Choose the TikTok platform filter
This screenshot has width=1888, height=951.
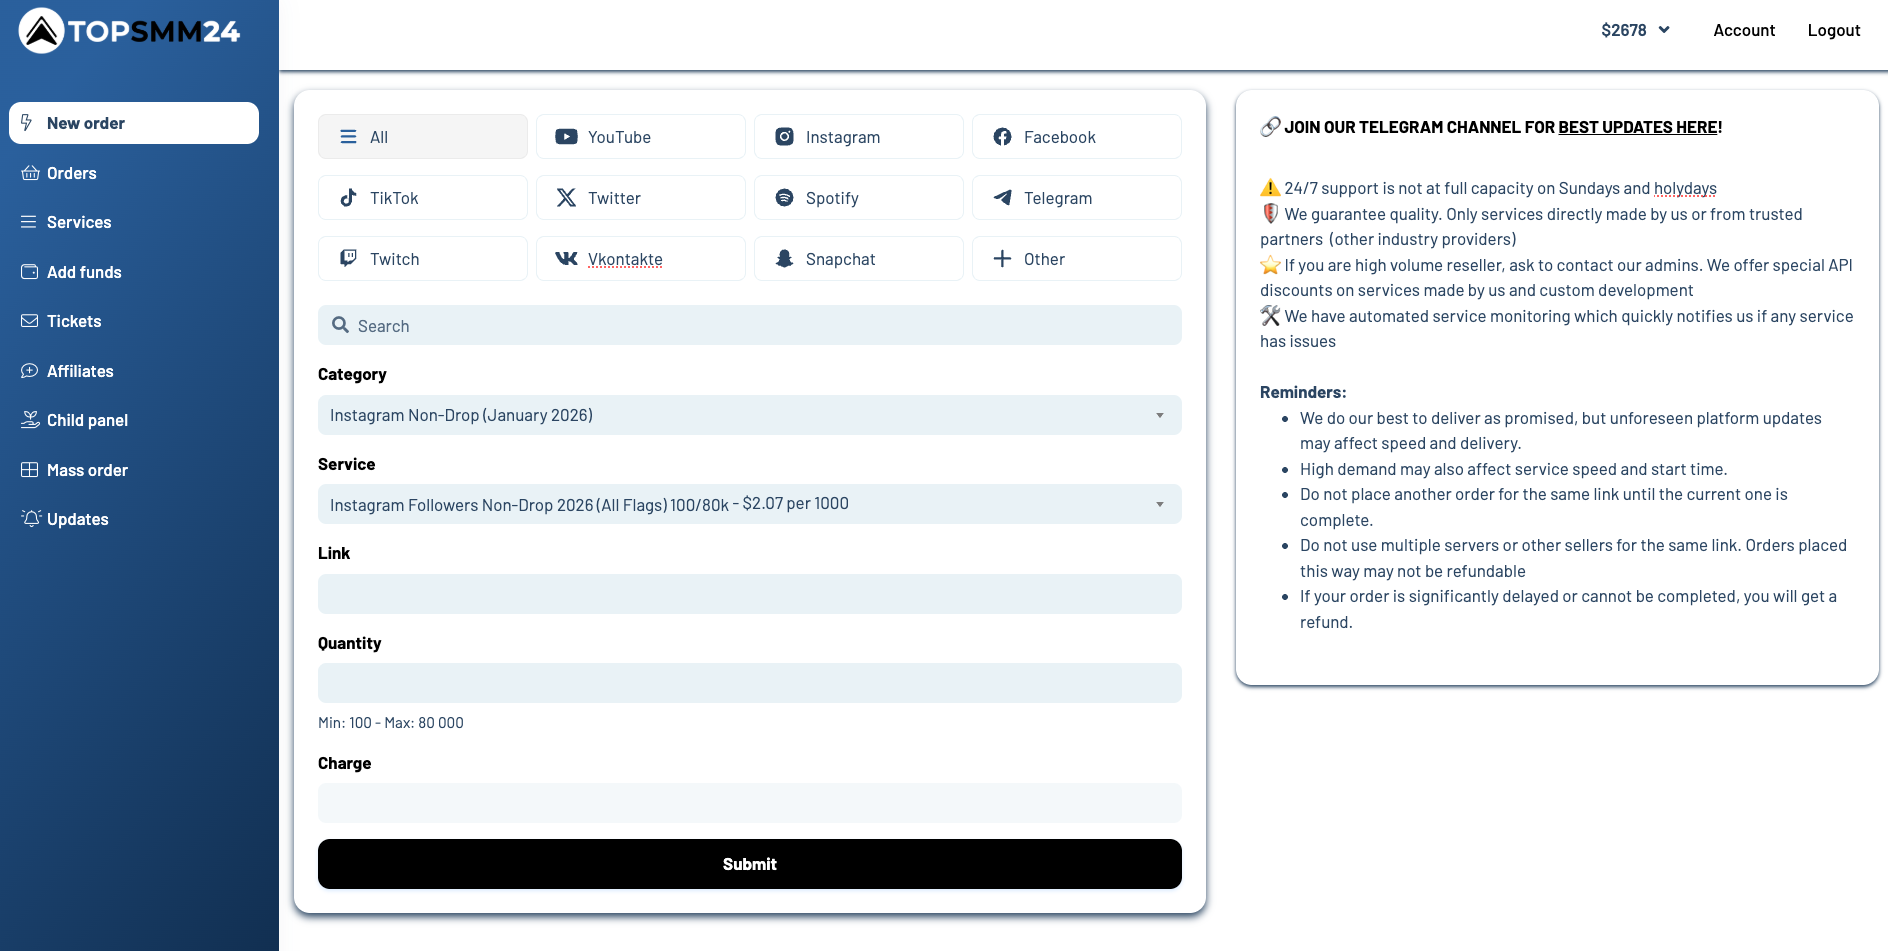(422, 198)
